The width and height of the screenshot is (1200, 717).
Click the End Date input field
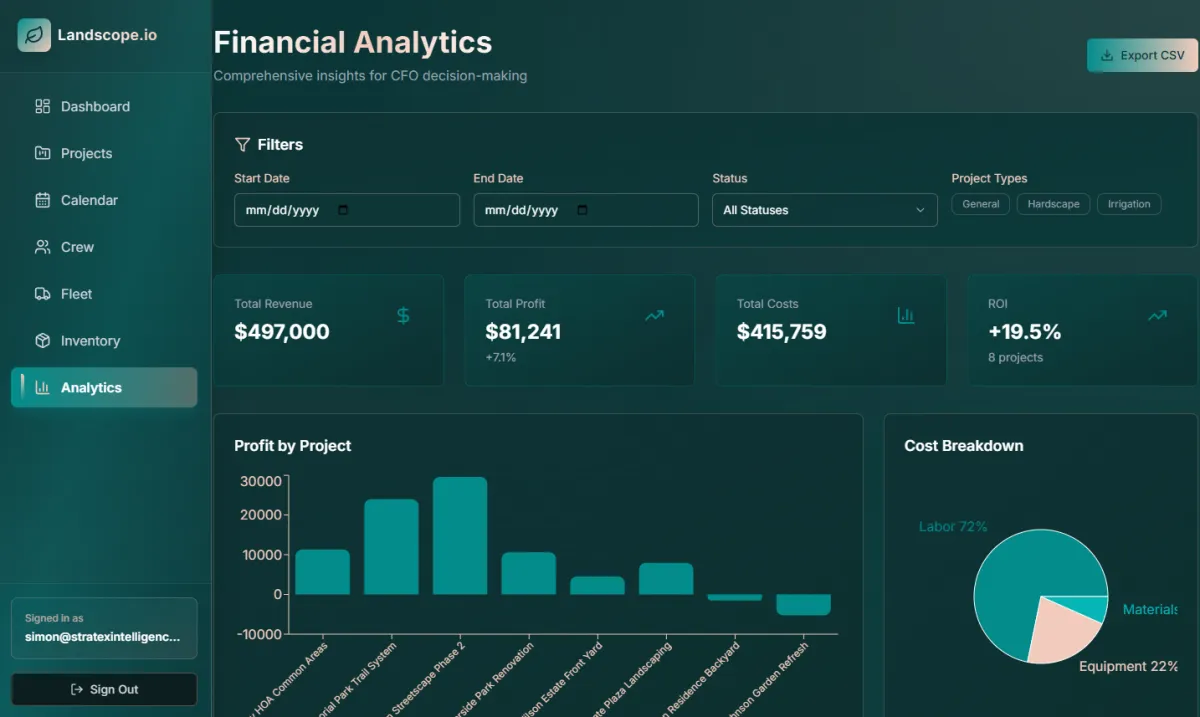pyautogui.click(x=586, y=210)
